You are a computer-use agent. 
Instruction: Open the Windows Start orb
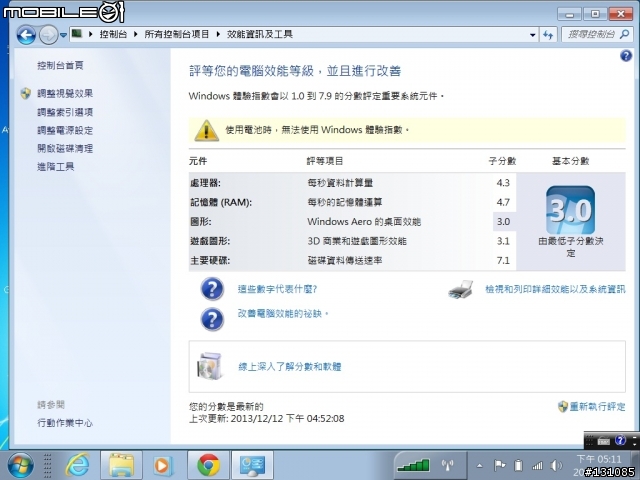click(20, 466)
